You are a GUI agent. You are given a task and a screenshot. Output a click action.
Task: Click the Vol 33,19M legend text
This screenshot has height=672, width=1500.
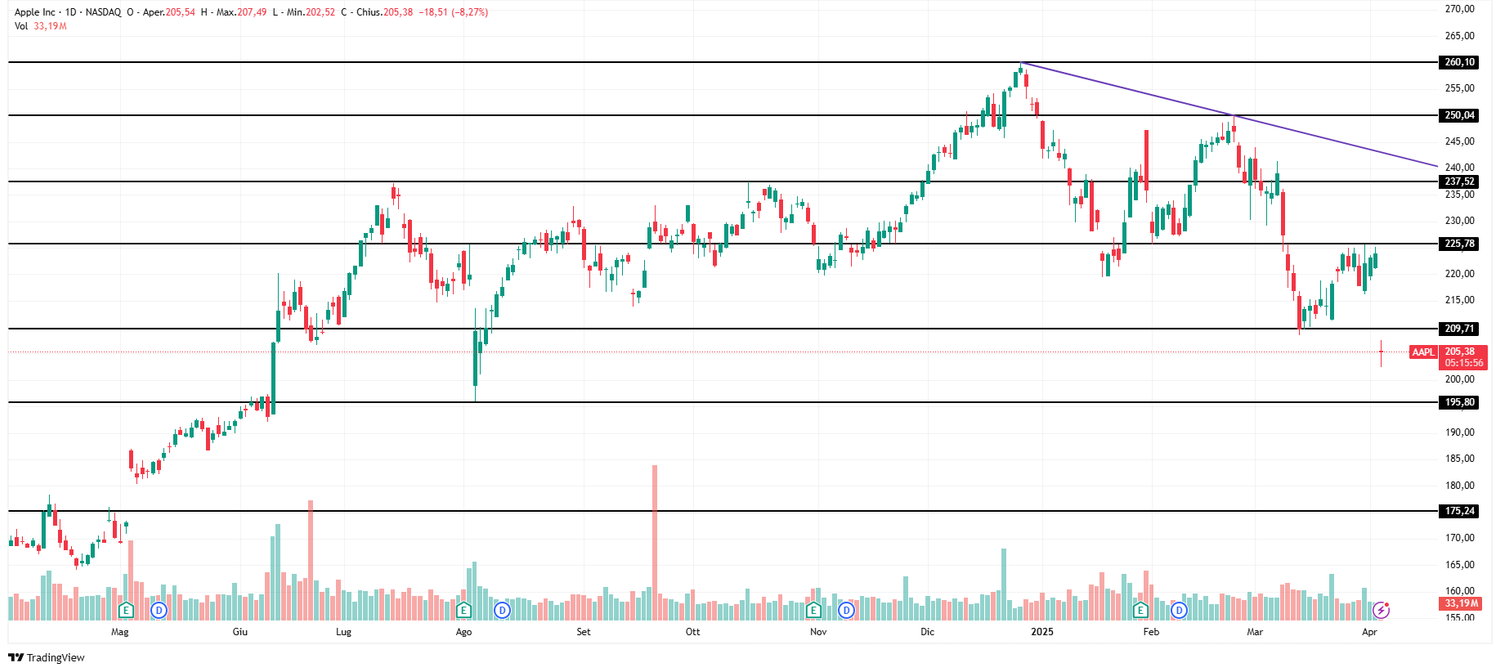41,26
